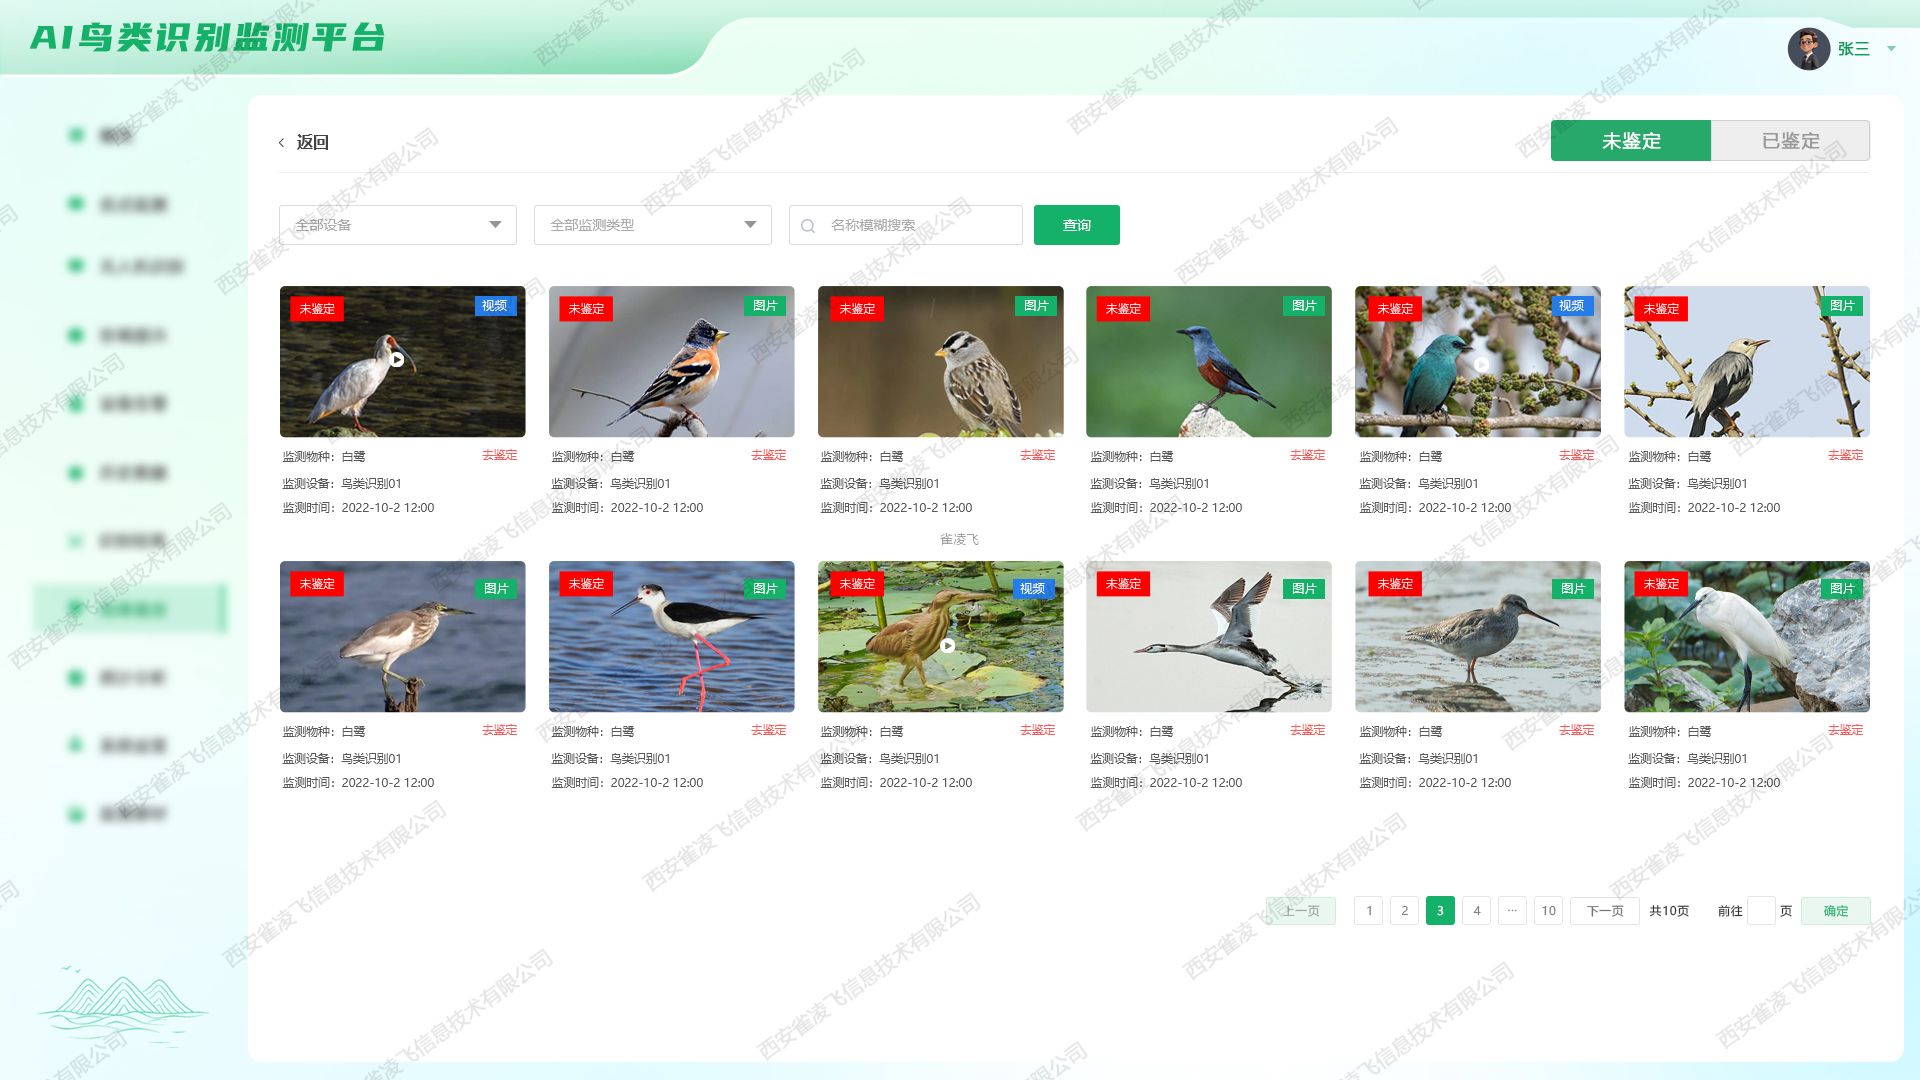Click the 确定 page jump button
Image resolution: width=1920 pixels, height=1080 pixels.
point(1835,911)
